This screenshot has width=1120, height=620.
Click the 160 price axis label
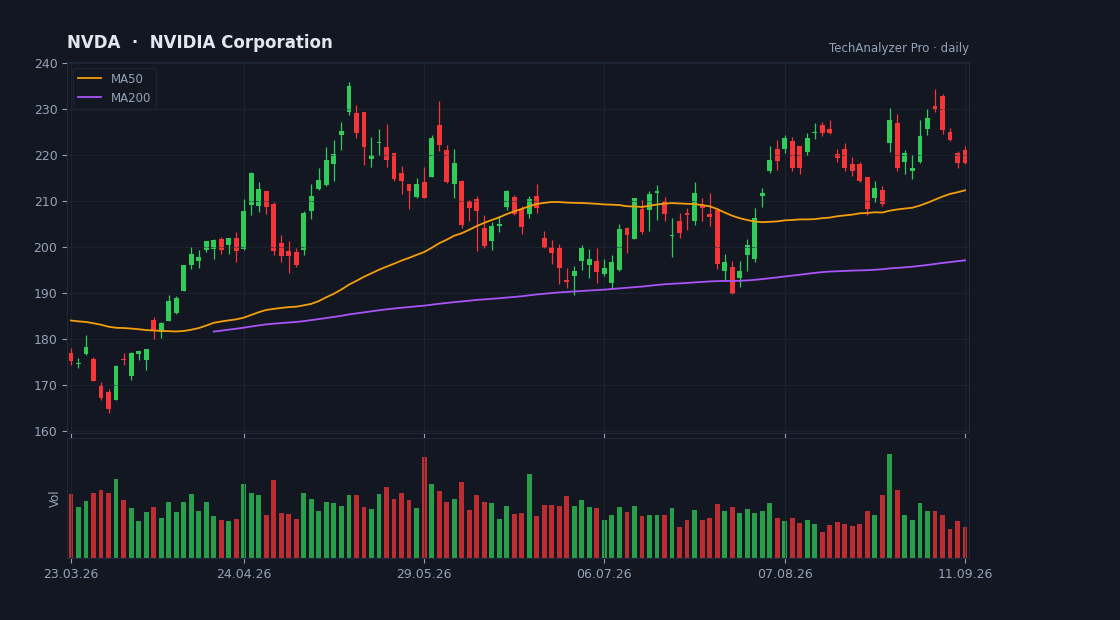pyautogui.click(x=46, y=431)
